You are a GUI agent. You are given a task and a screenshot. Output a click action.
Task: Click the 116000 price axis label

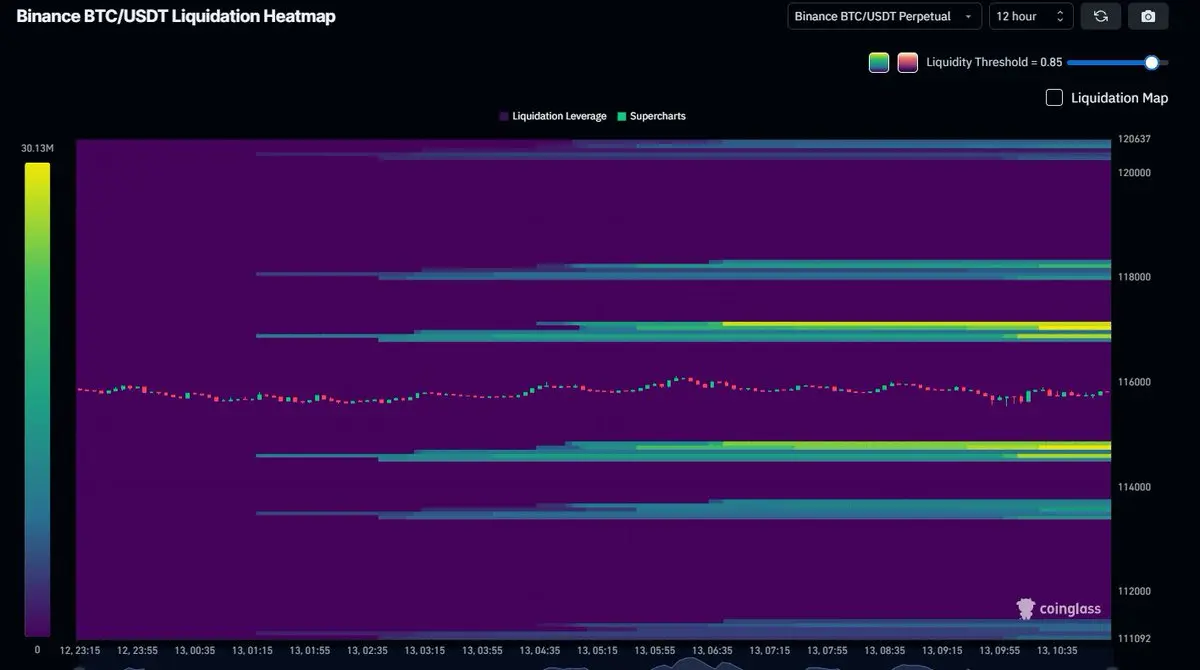[x=1134, y=382]
